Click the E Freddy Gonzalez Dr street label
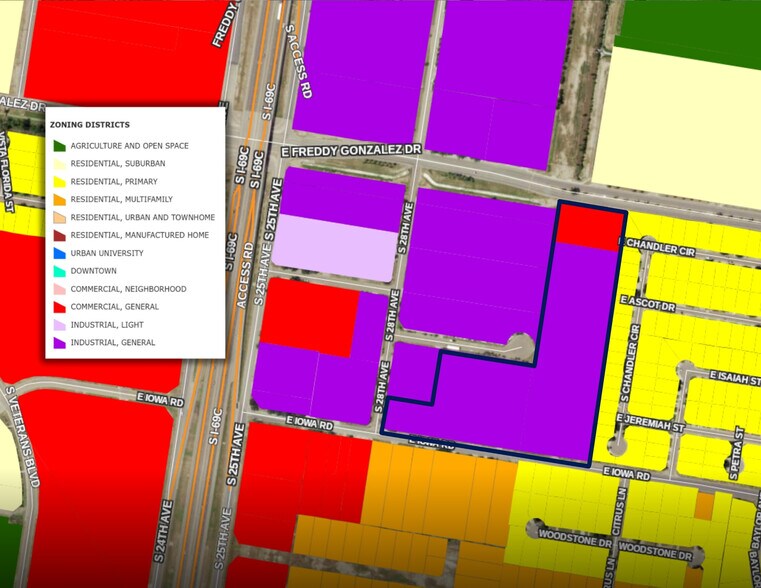Image resolution: width=761 pixels, height=588 pixels. (x=351, y=149)
